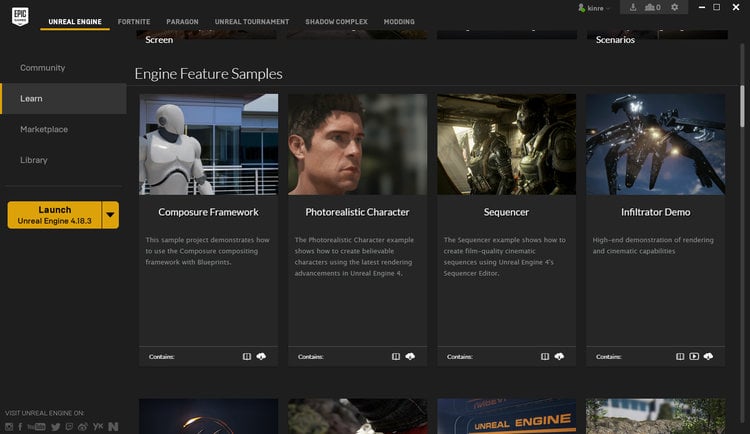Image resolution: width=750 pixels, height=434 pixels.
Task: Open the friends list icon
Action: (652, 7)
